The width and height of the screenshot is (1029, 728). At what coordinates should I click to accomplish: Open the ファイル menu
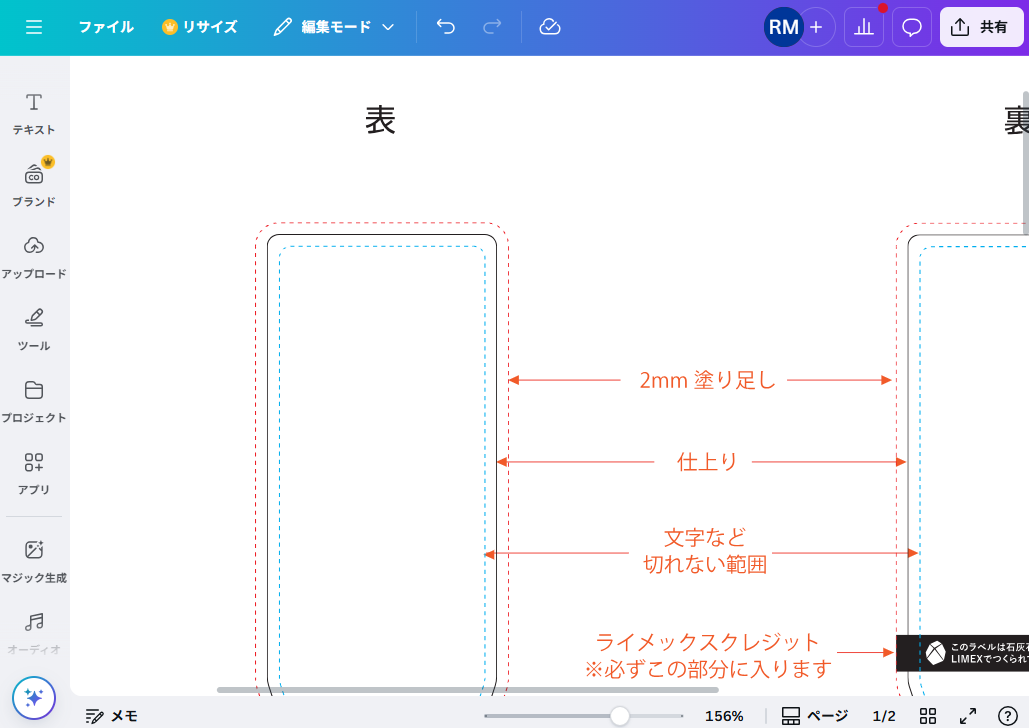[x=106, y=27]
